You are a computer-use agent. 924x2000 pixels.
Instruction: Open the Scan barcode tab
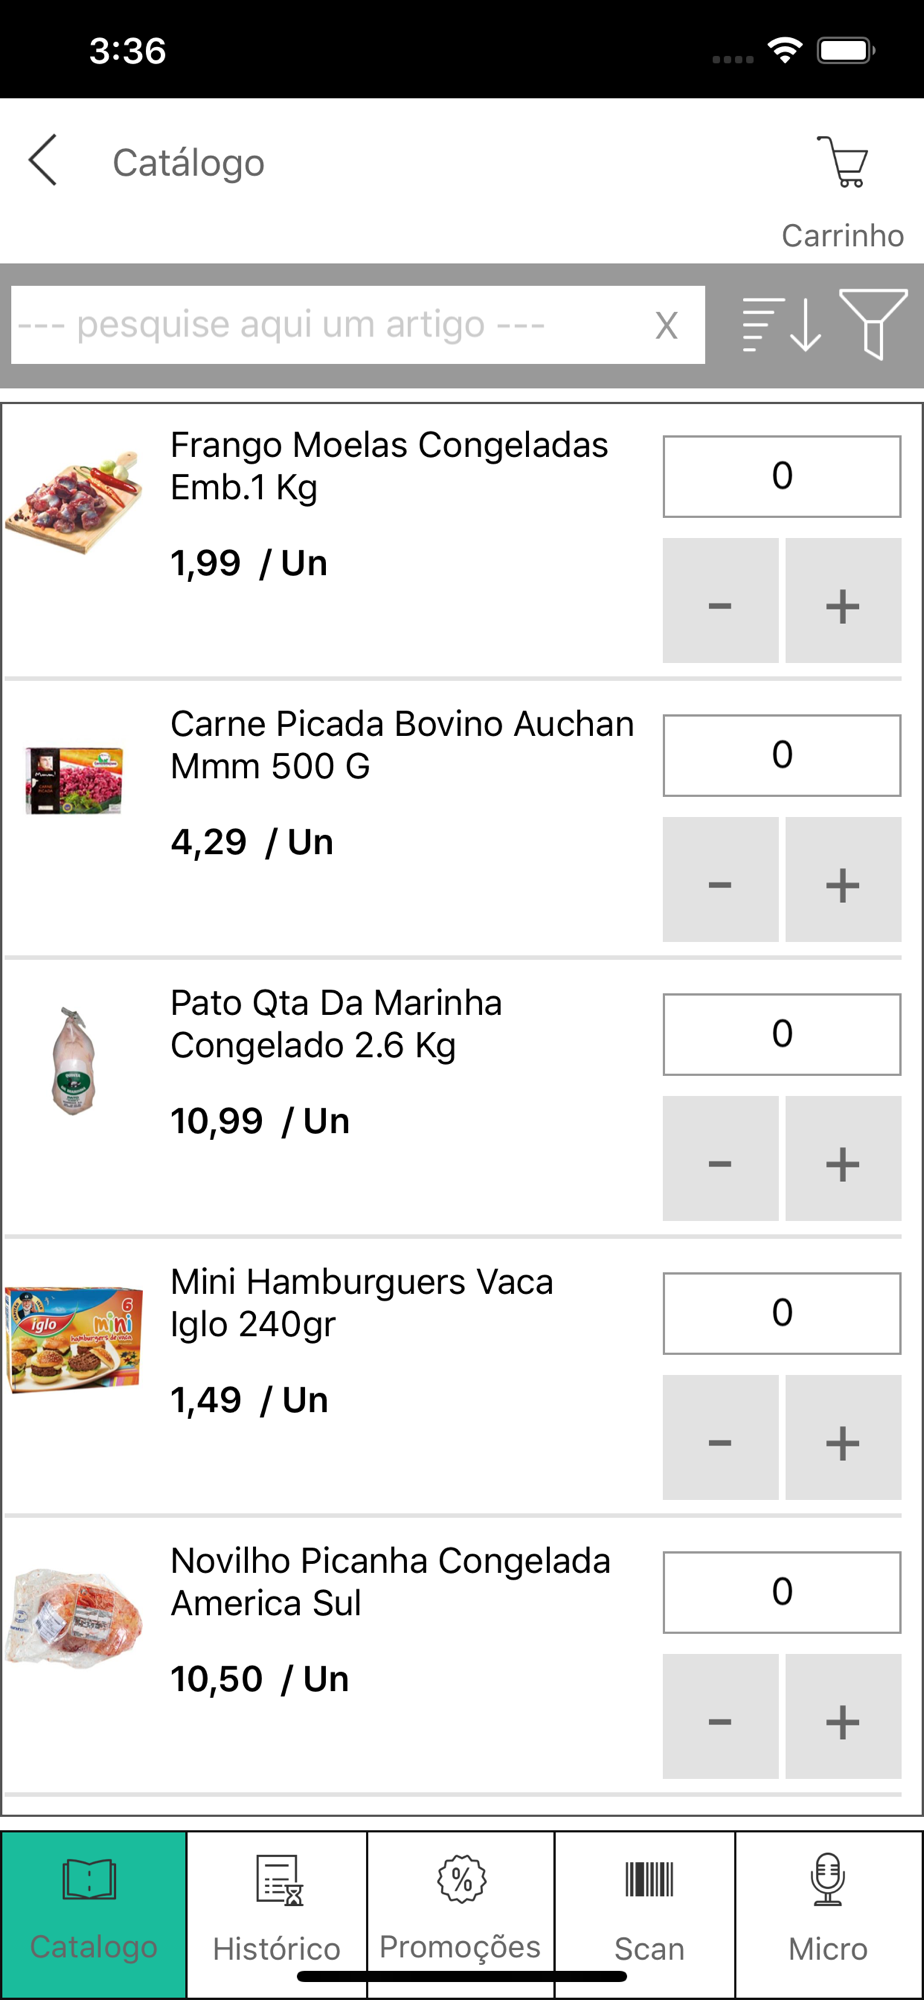tap(648, 1912)
